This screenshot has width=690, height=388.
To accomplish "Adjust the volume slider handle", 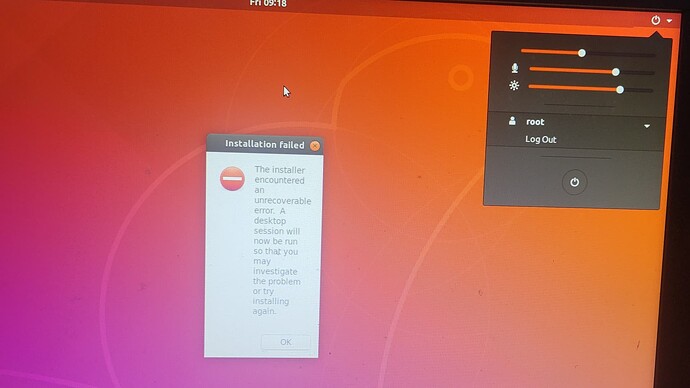I will point(582,53).
